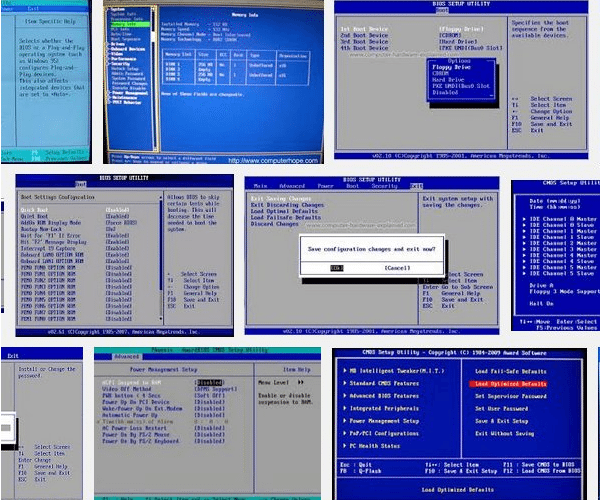This screenshot has height=500, width=600.
Task: Click [DPMS Support] value of Video Off Method
Action: [216, 389]
